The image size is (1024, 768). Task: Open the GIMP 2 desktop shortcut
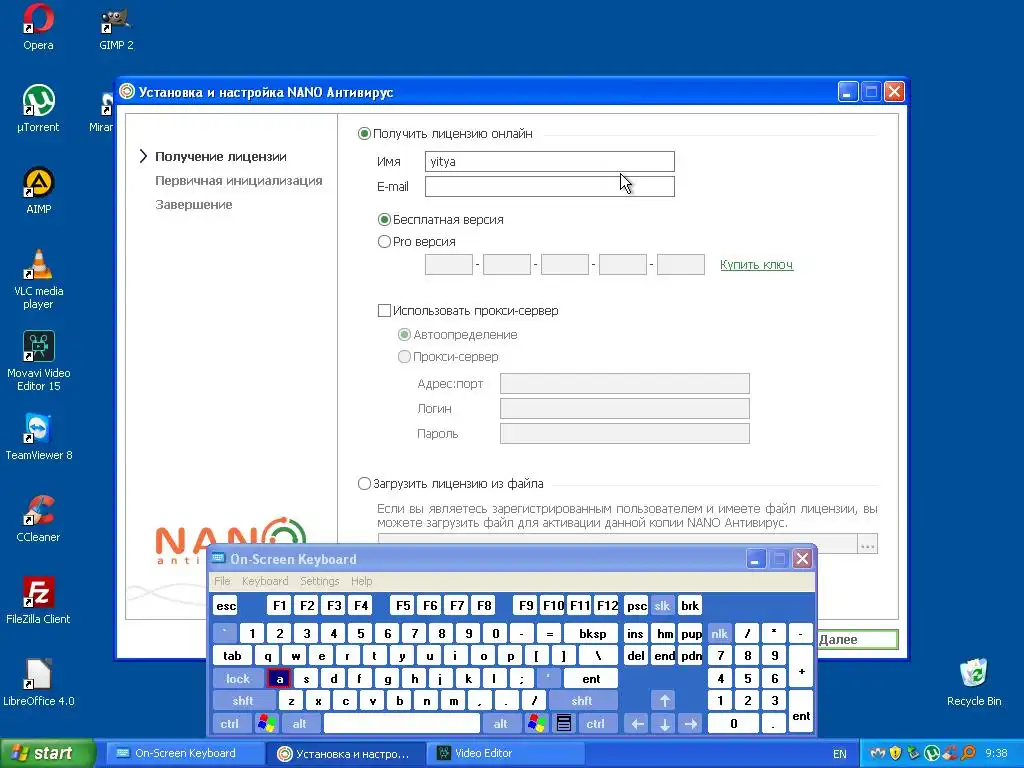pyautogui.click(x=116, y=27)
